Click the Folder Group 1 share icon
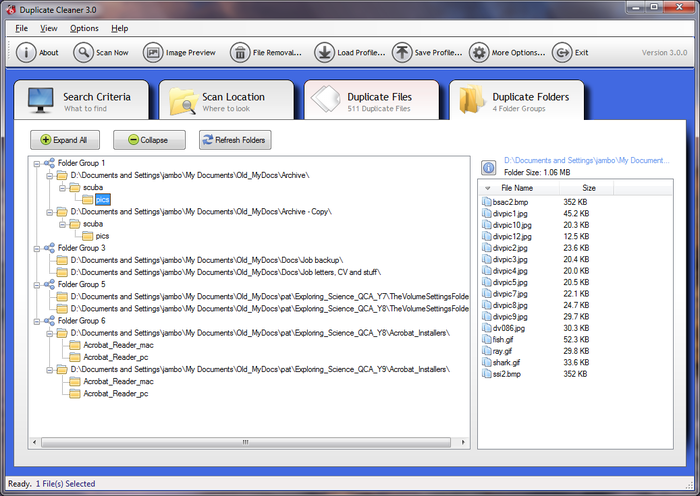This screenshot has width=700, height=496. (49, 163)
